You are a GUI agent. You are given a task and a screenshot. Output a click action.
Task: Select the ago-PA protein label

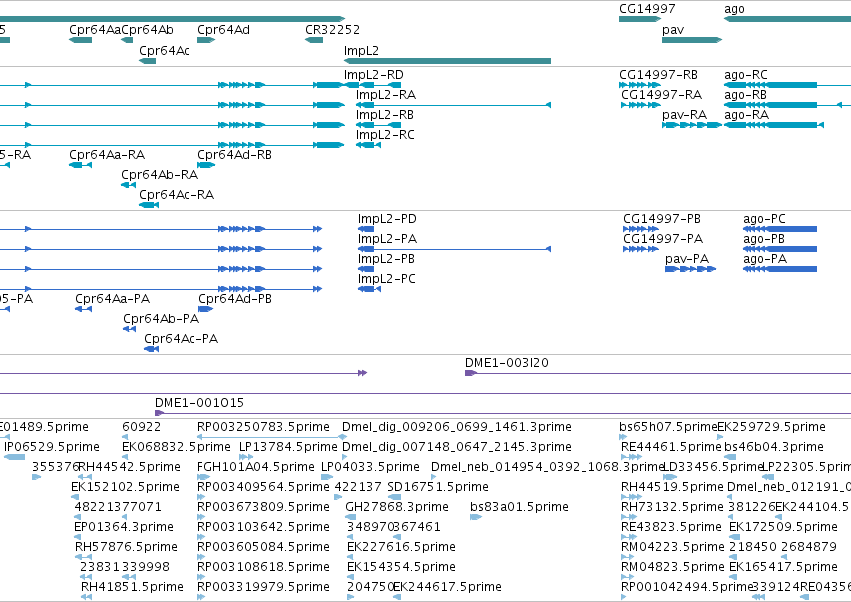coord(765,259)
